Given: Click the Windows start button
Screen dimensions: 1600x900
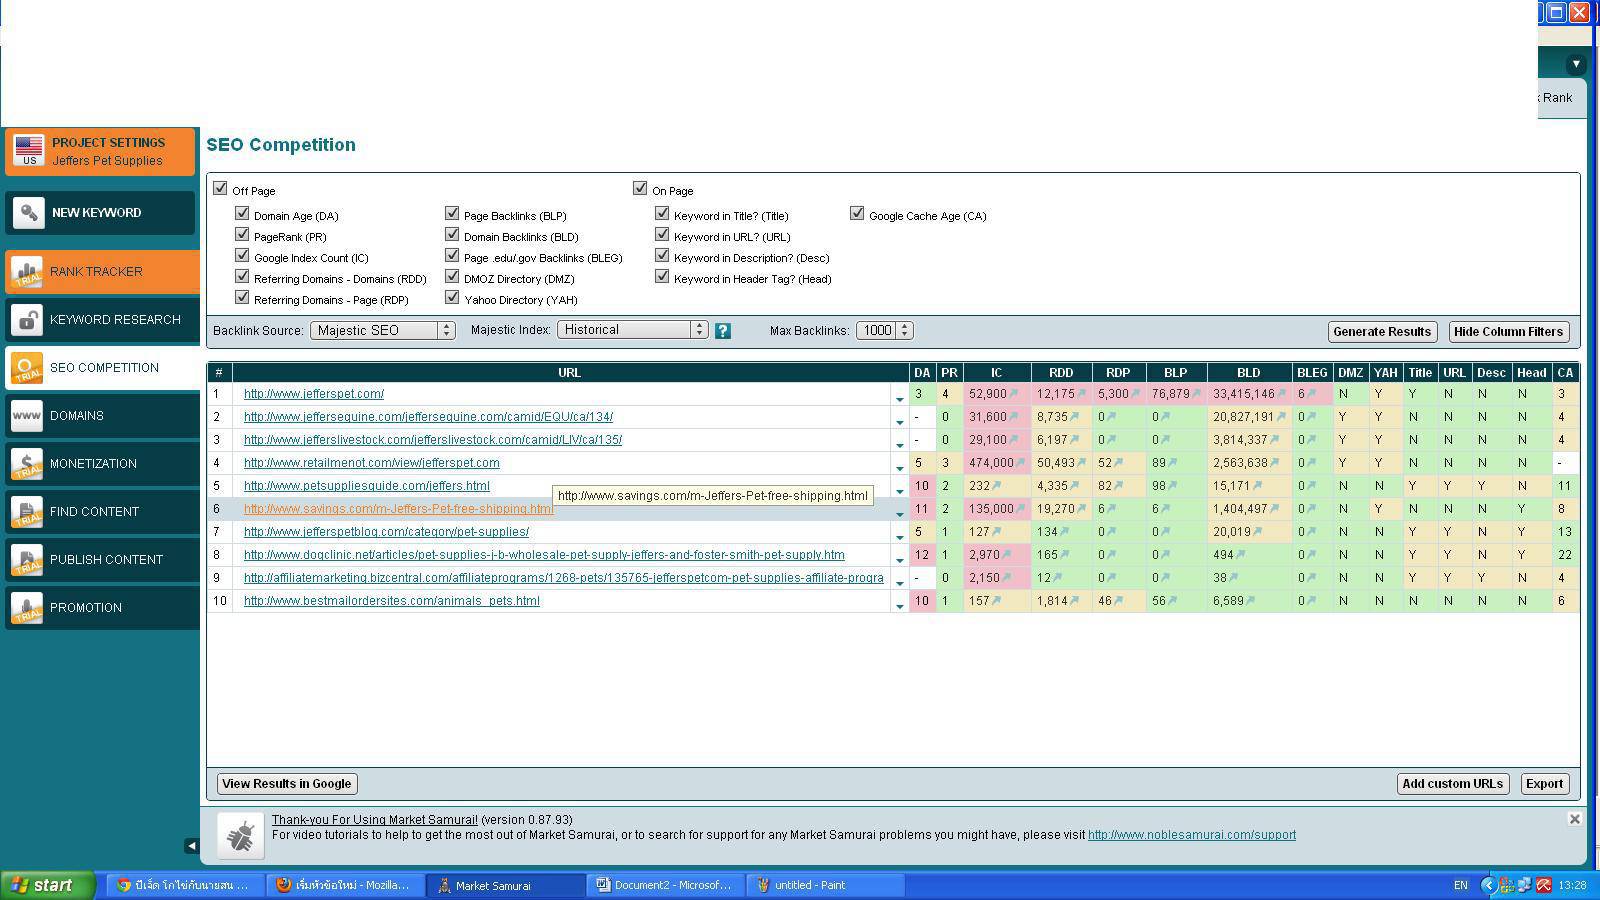Looking at the screenshot, I should coord(47,885).
